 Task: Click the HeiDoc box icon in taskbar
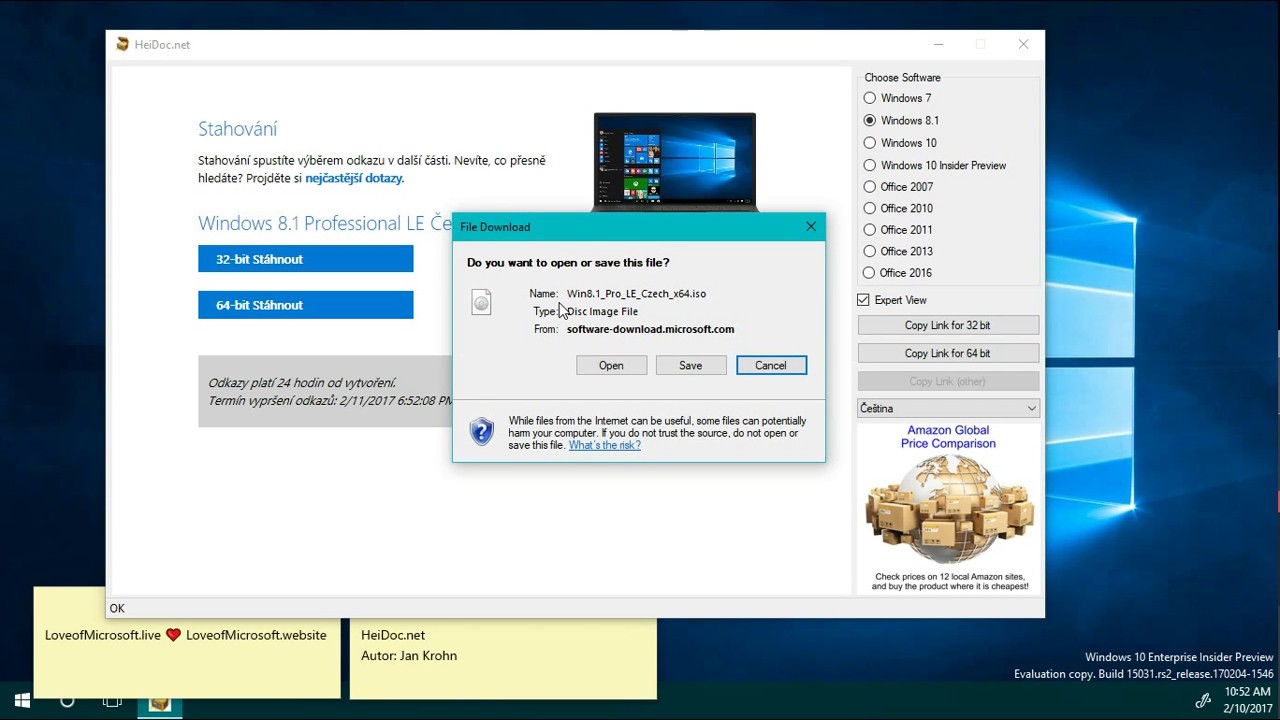coord(160,702)
